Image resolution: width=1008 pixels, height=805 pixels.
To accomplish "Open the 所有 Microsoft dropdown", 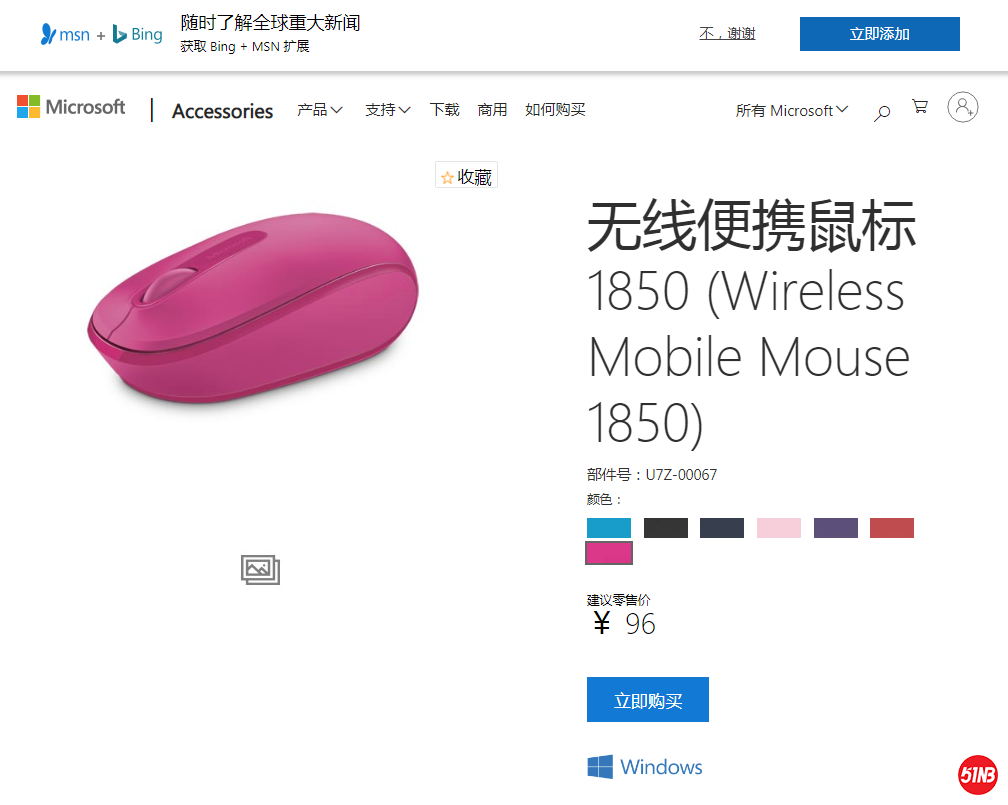I will click(791, 110).
